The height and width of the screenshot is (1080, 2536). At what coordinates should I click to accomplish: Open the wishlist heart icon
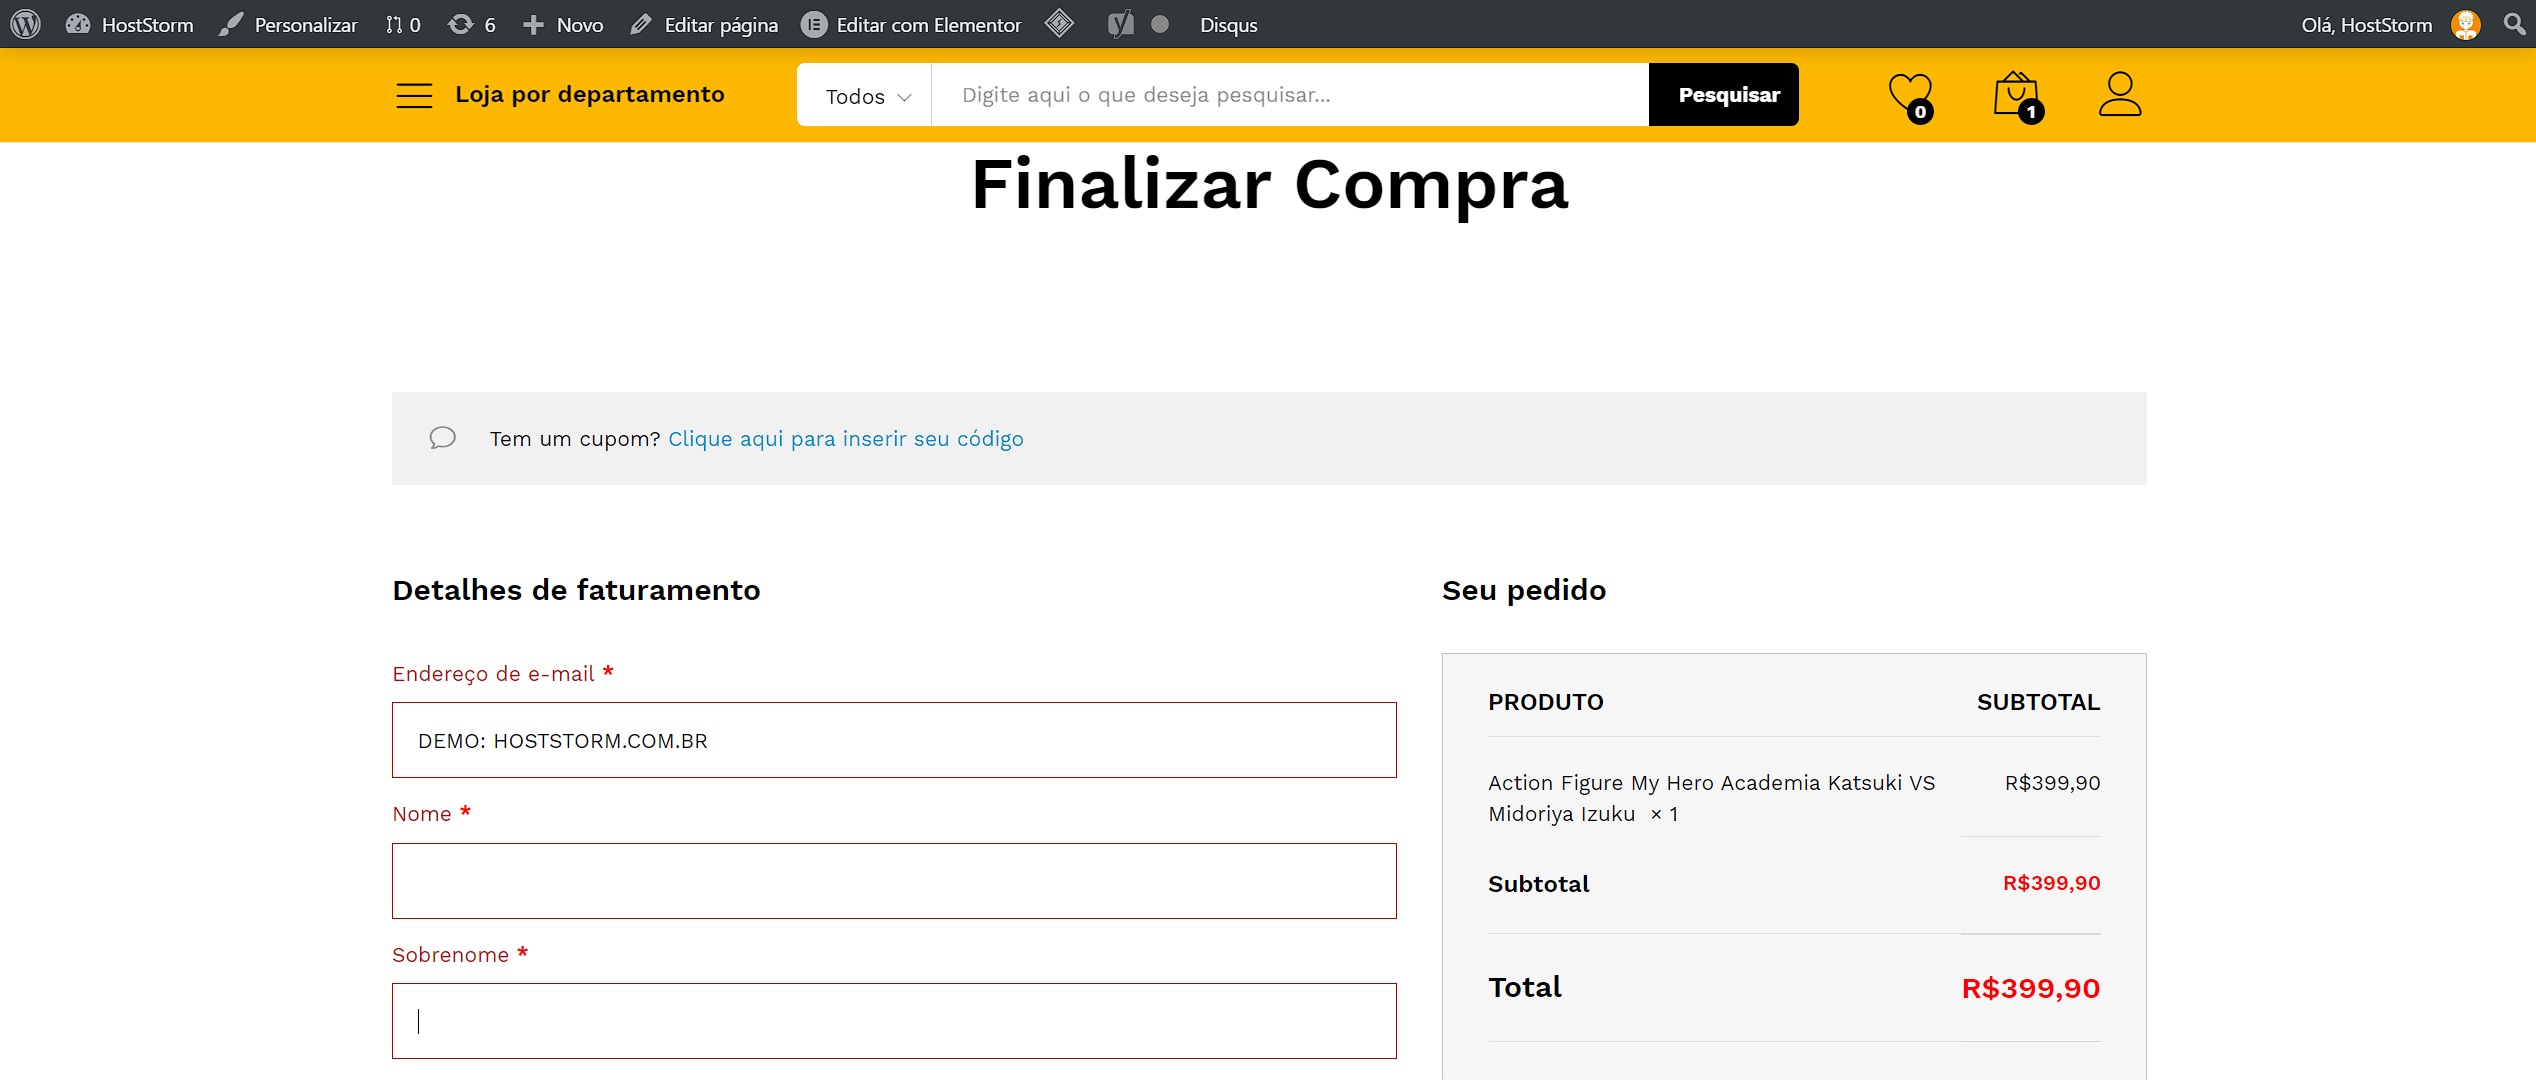[1910, 94]
